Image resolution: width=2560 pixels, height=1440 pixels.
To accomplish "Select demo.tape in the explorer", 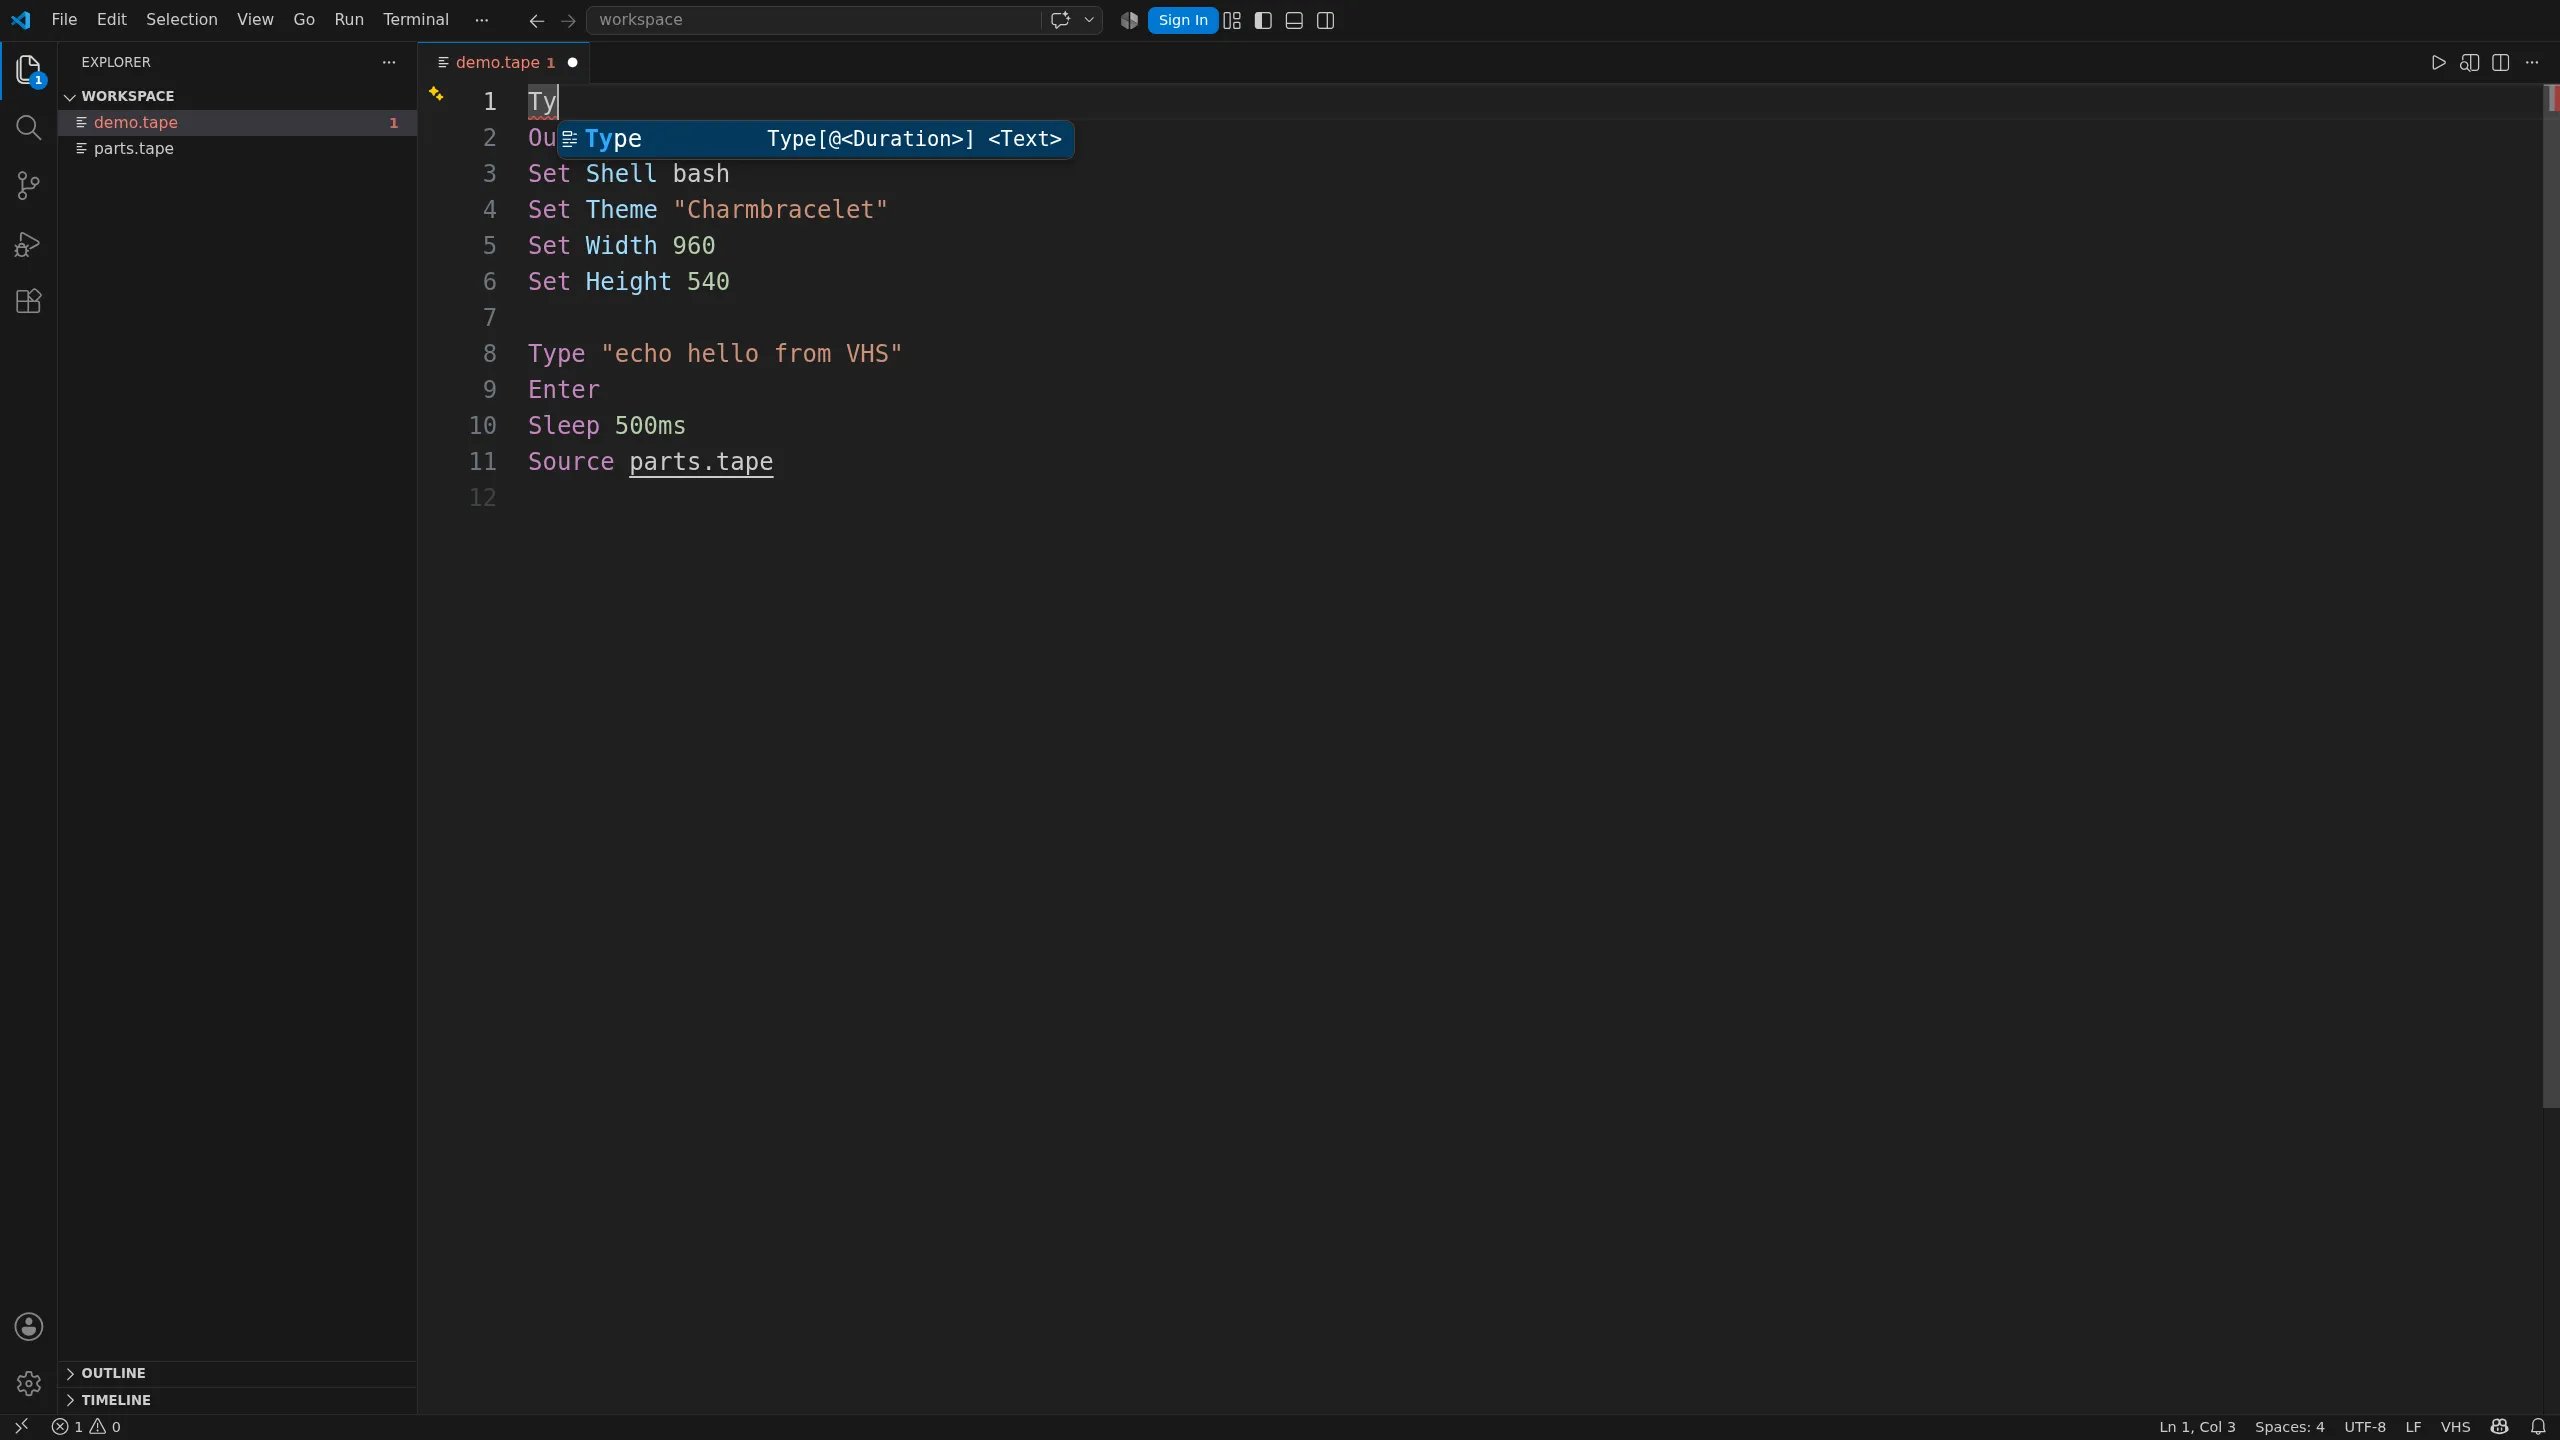I will (x=236, y=122).
